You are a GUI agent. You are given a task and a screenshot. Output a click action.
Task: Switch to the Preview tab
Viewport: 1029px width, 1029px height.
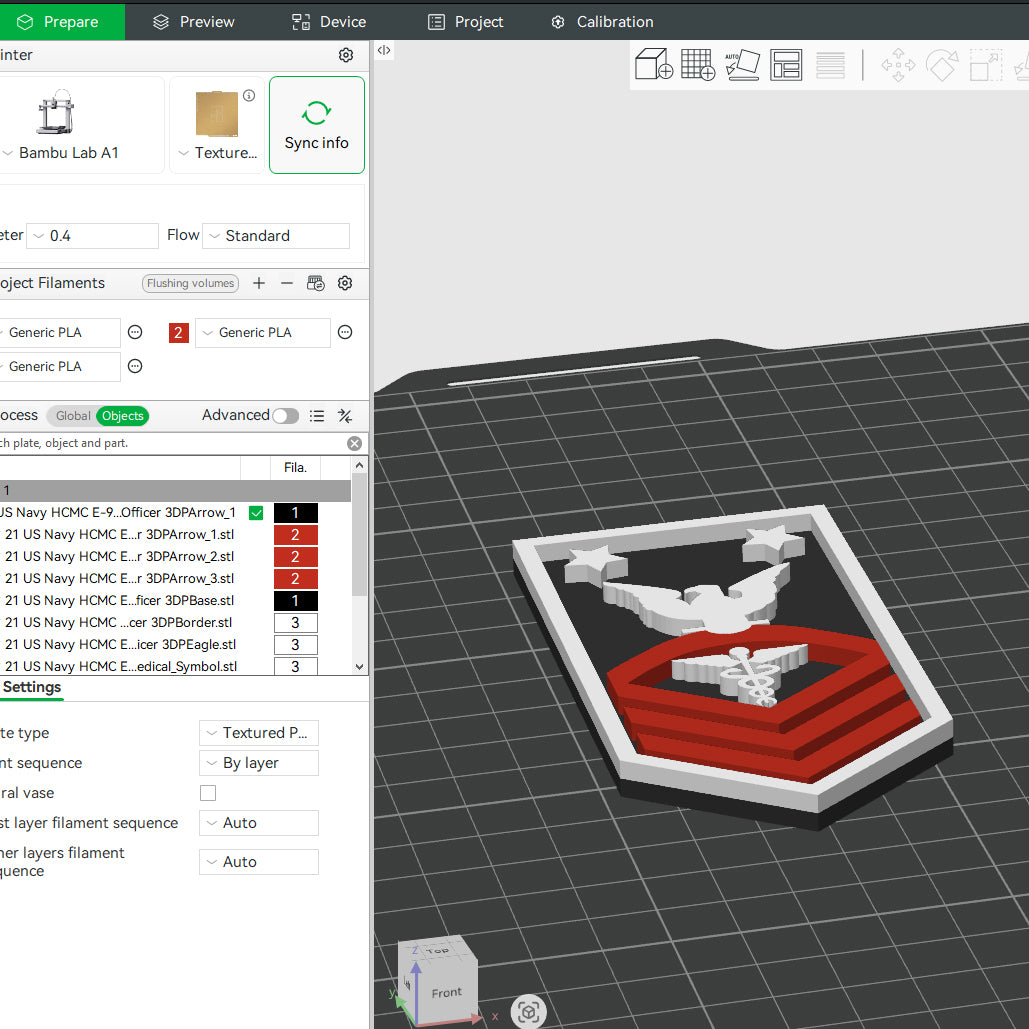(x=194, y=22)
